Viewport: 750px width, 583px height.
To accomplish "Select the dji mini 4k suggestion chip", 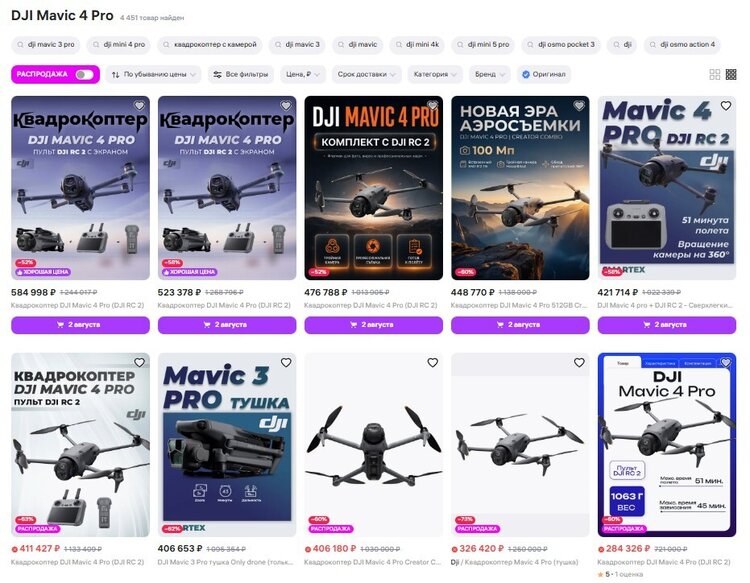I will (417, 44).
